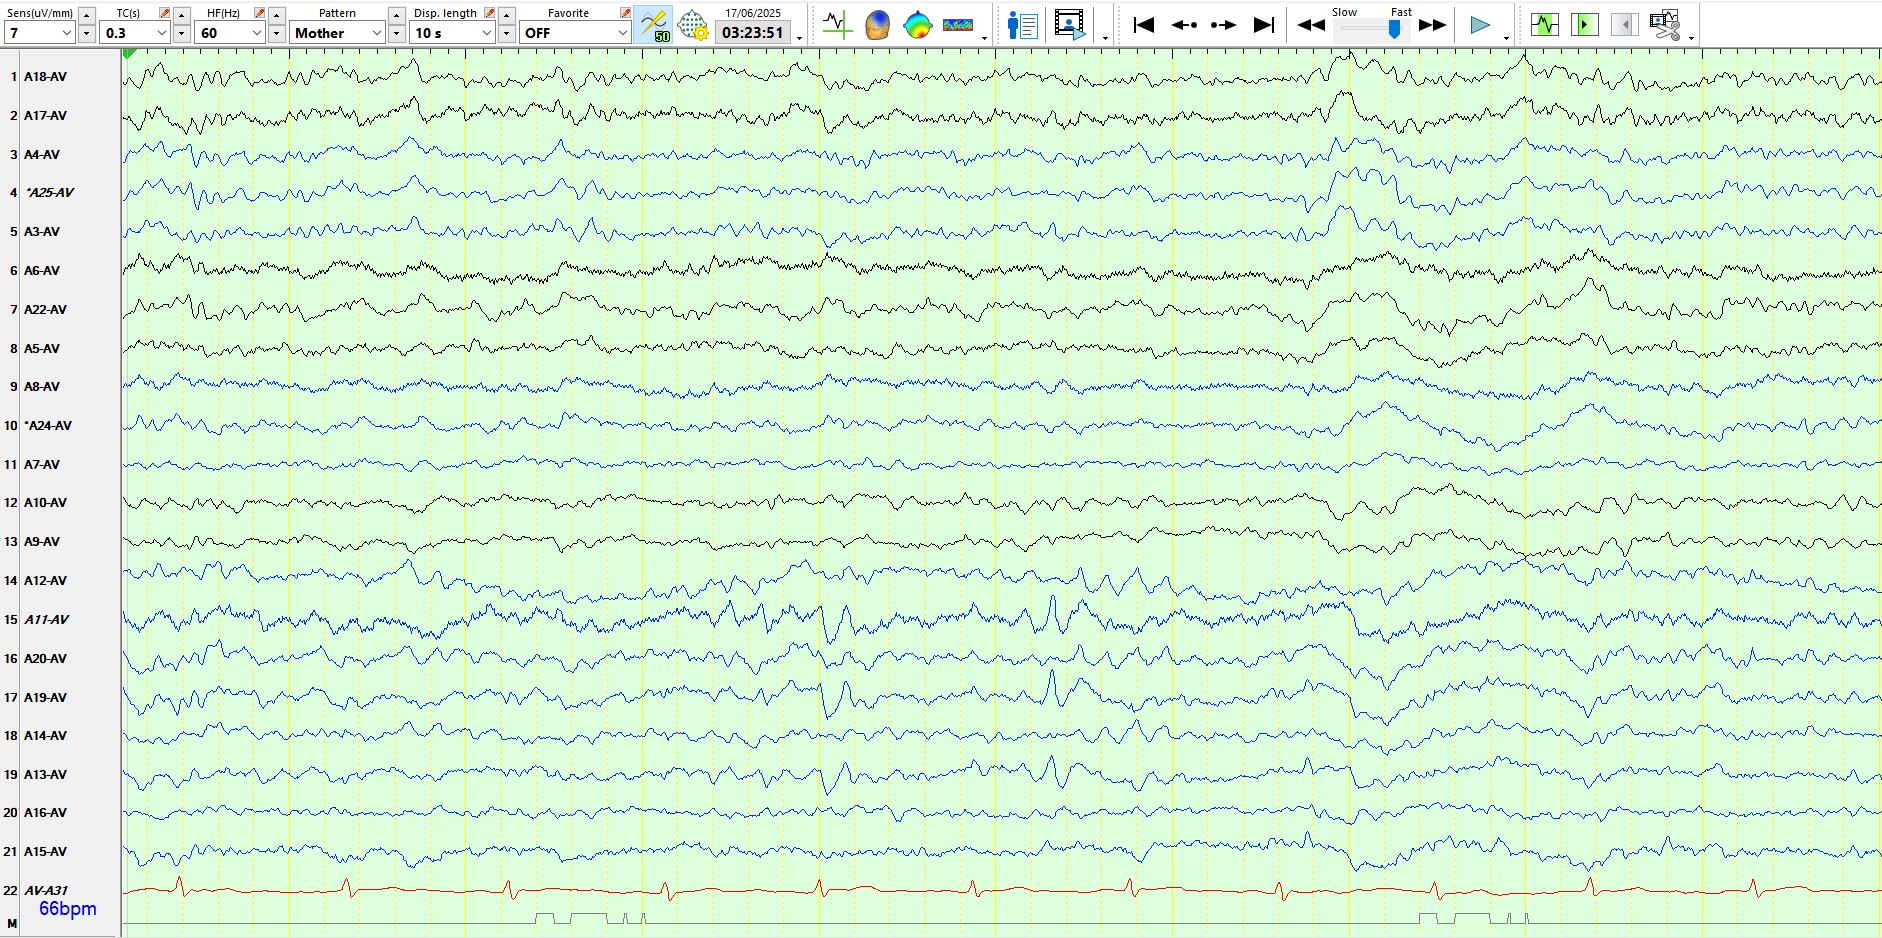Select the waveform cursor measurement tool

coord(837,25)
